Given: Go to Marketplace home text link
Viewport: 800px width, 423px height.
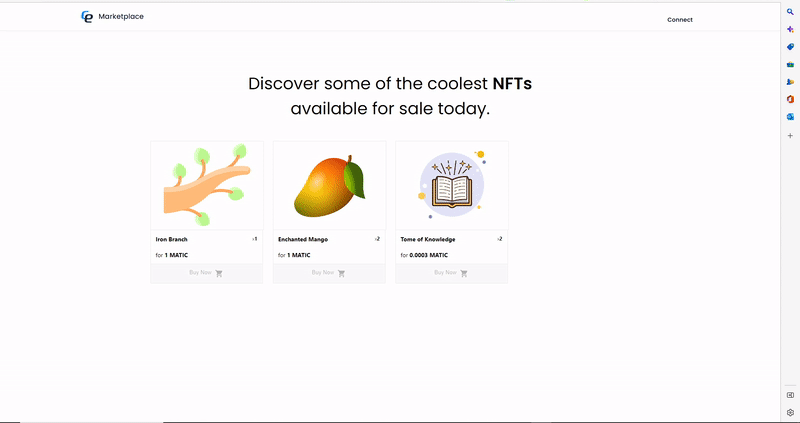Looking at the screenshot, I should click(121, 16).
